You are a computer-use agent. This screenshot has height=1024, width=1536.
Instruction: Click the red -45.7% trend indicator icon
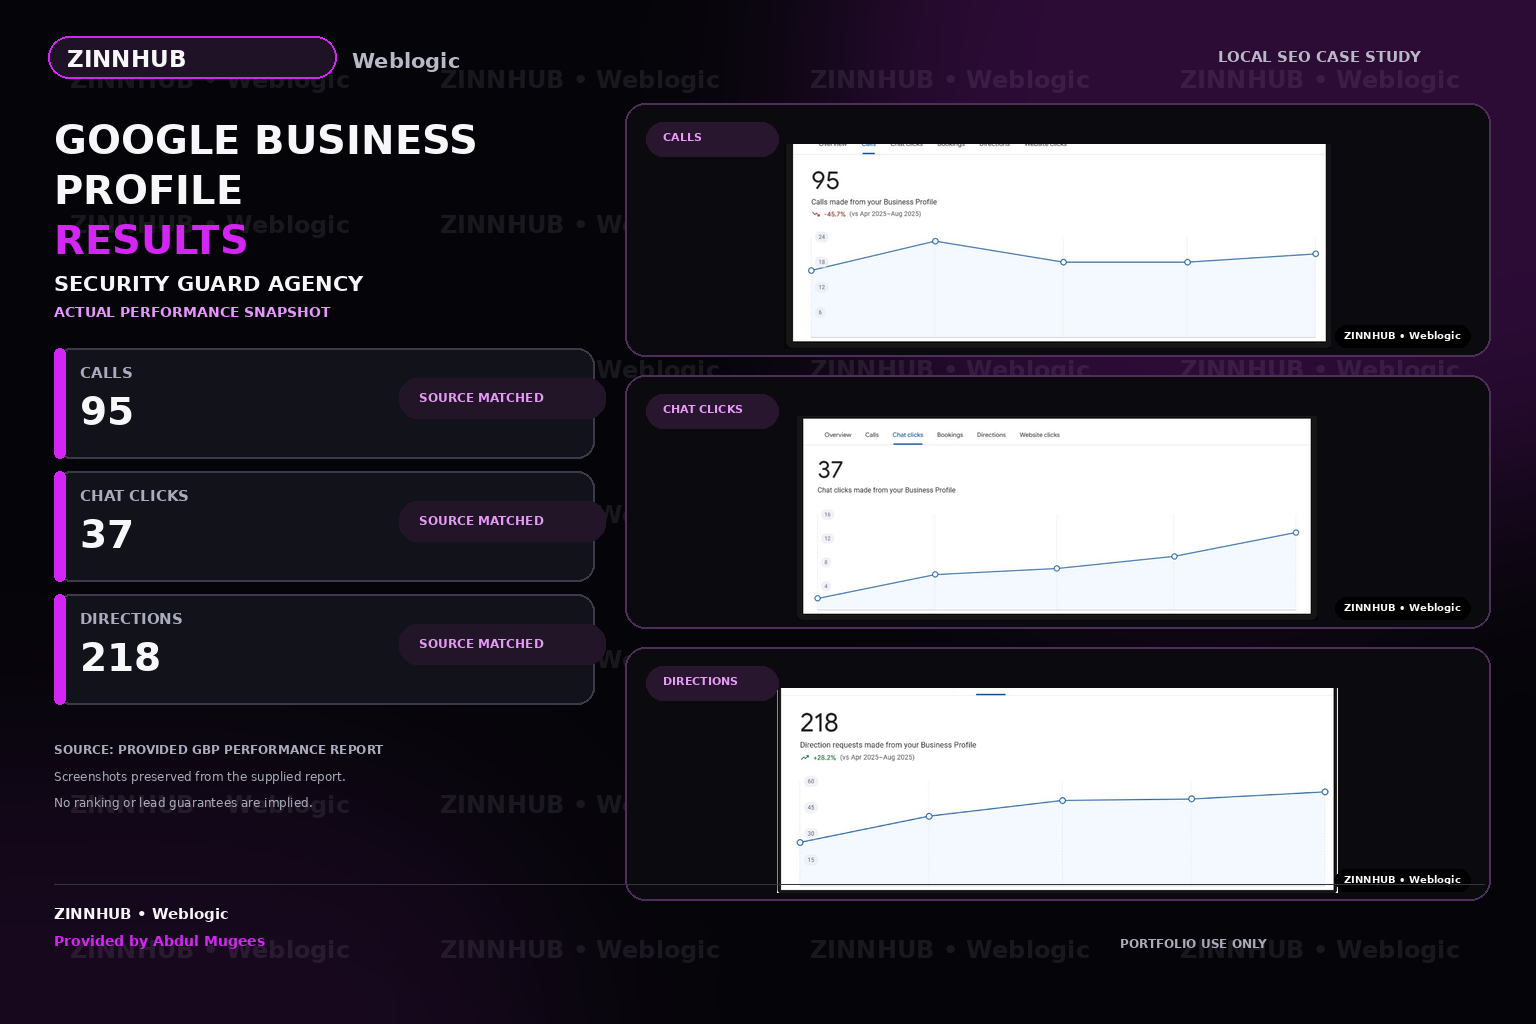[x=816, y=214]
